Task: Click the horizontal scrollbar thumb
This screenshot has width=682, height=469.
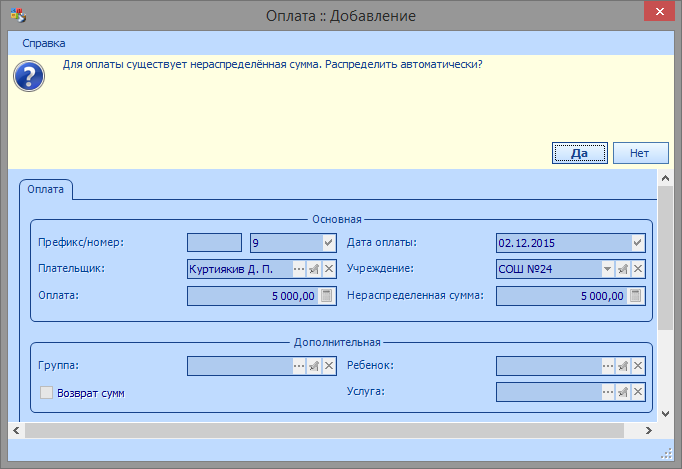Action: click(x=324, y=430)
